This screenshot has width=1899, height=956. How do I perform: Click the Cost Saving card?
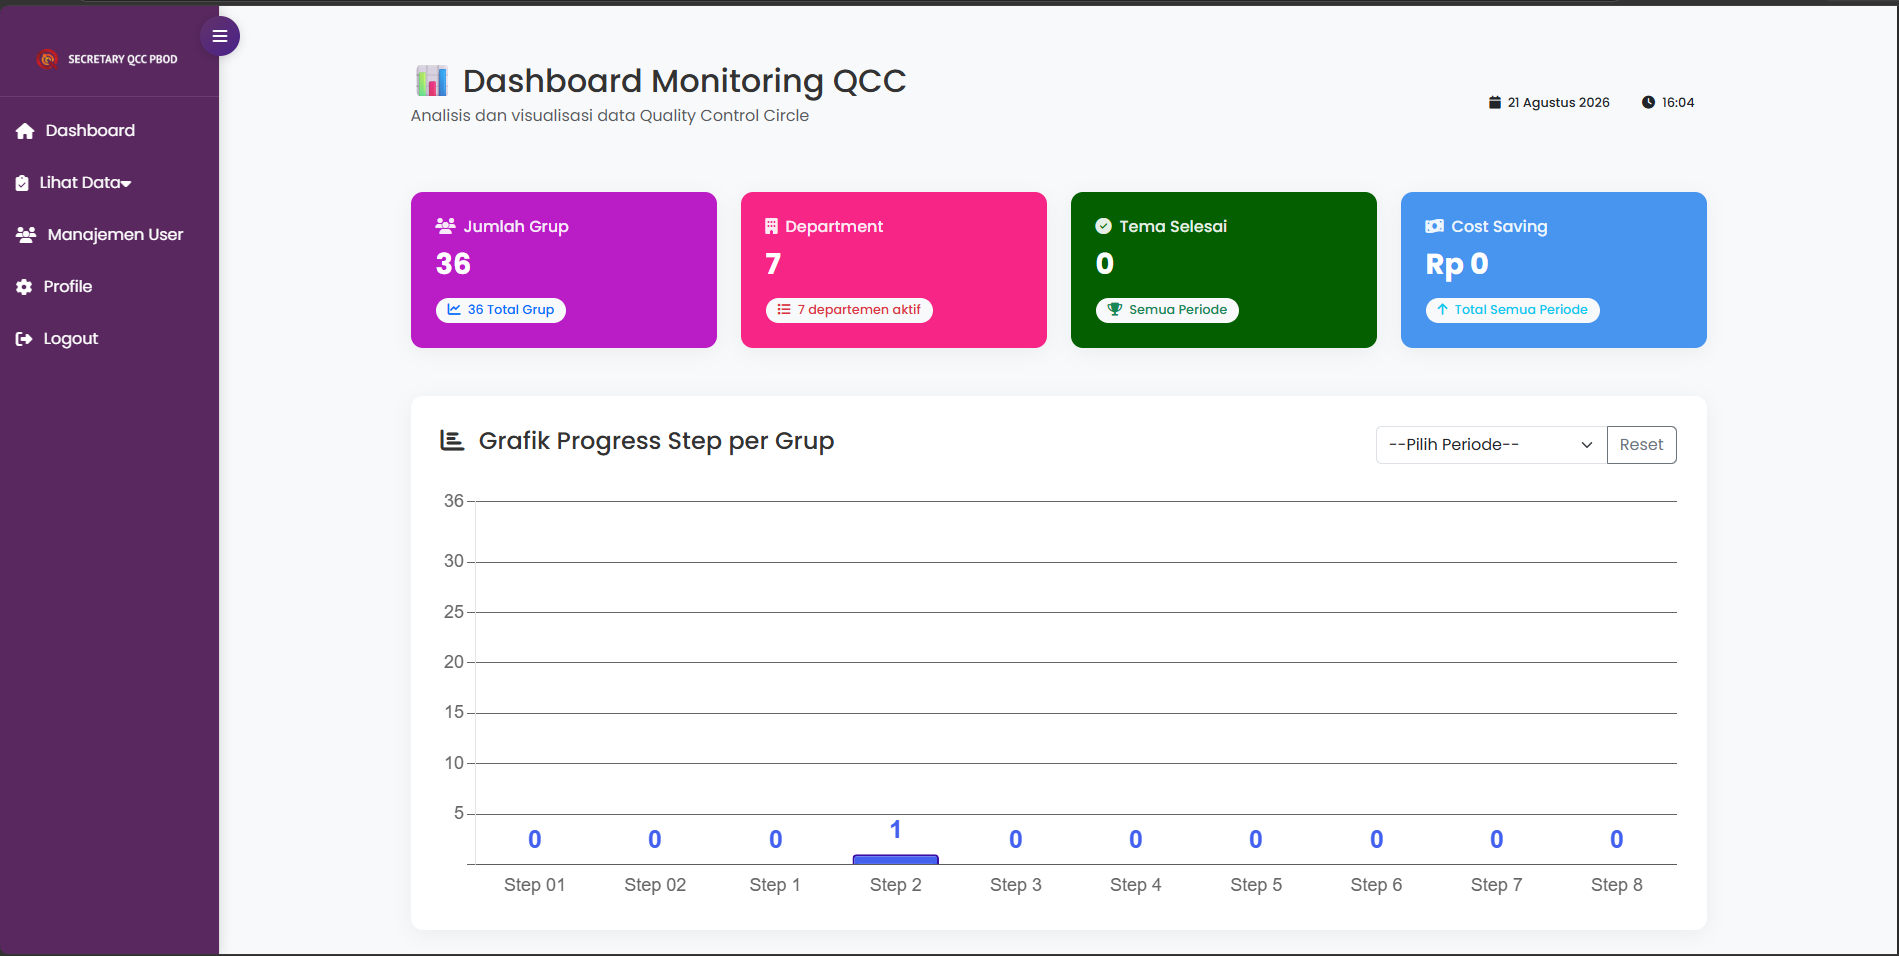click(x=1554, y=270)
